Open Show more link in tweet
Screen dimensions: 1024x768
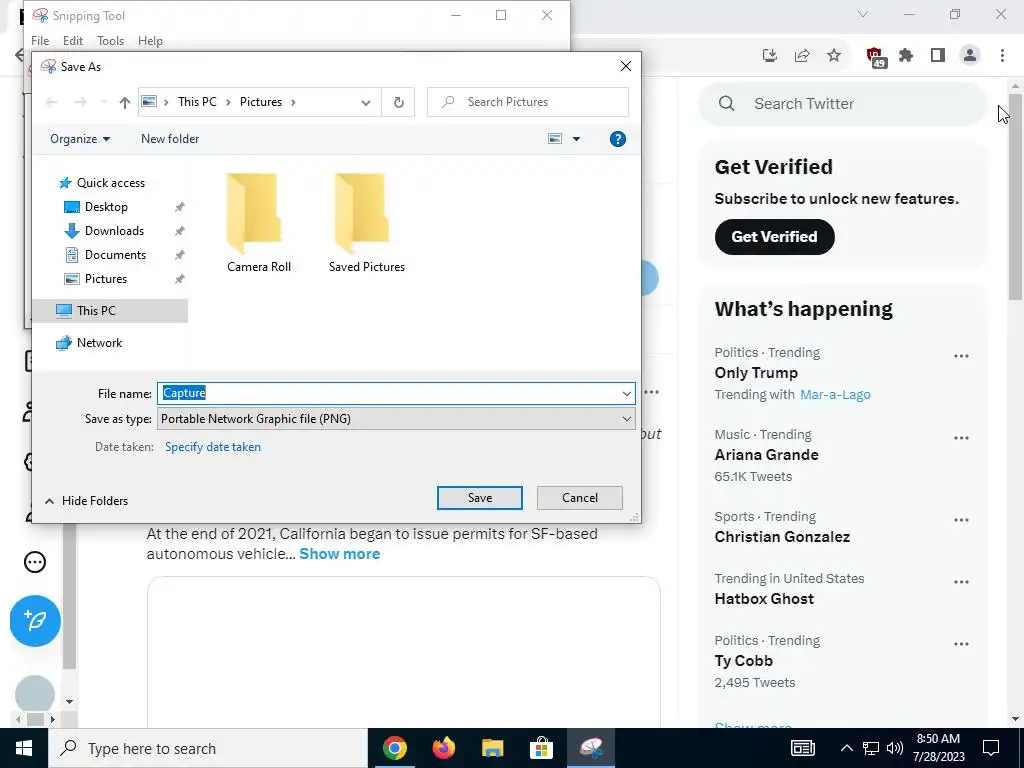click(x=339, y=554)
